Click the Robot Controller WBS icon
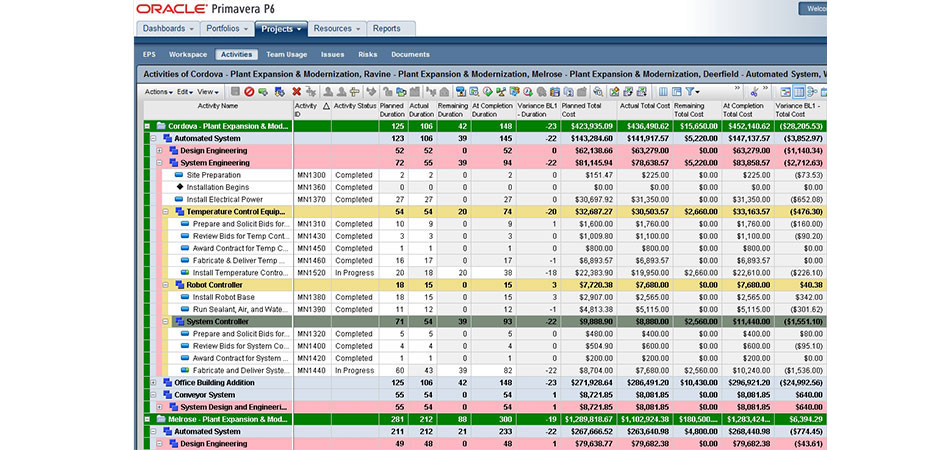 (x=178, y=284)
